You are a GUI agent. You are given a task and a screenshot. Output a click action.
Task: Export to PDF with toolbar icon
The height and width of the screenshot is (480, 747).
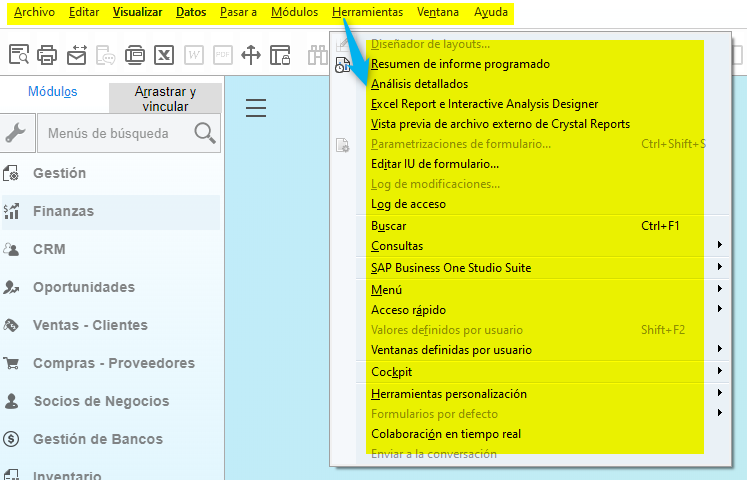tap(222, 55)
